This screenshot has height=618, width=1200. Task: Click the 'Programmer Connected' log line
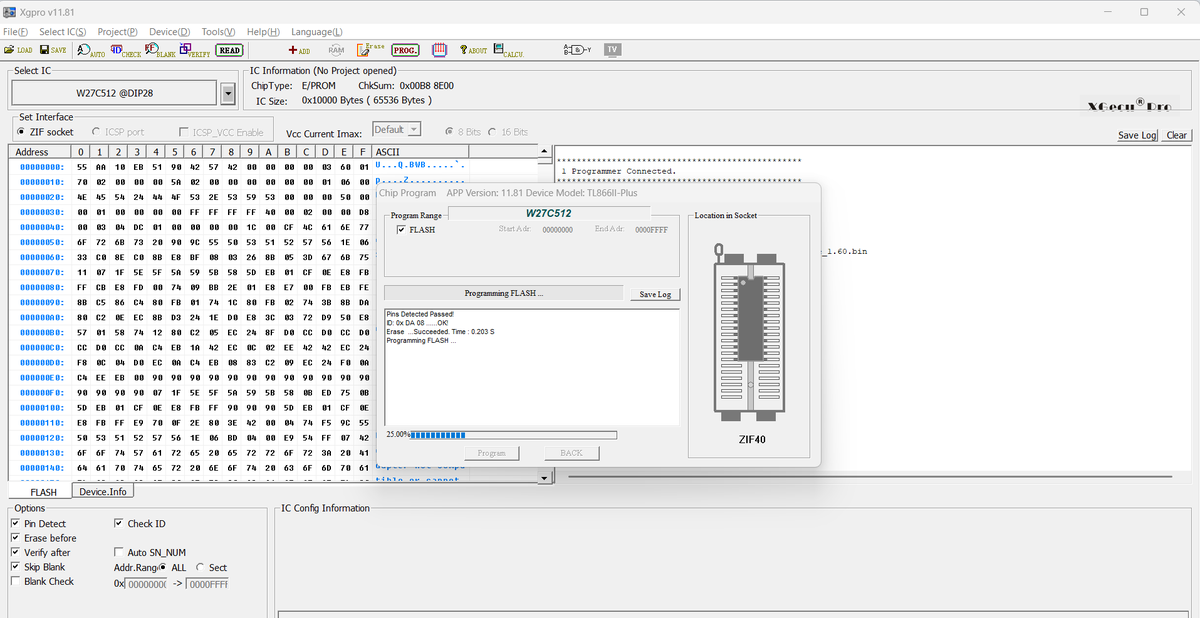coord(618,171)
